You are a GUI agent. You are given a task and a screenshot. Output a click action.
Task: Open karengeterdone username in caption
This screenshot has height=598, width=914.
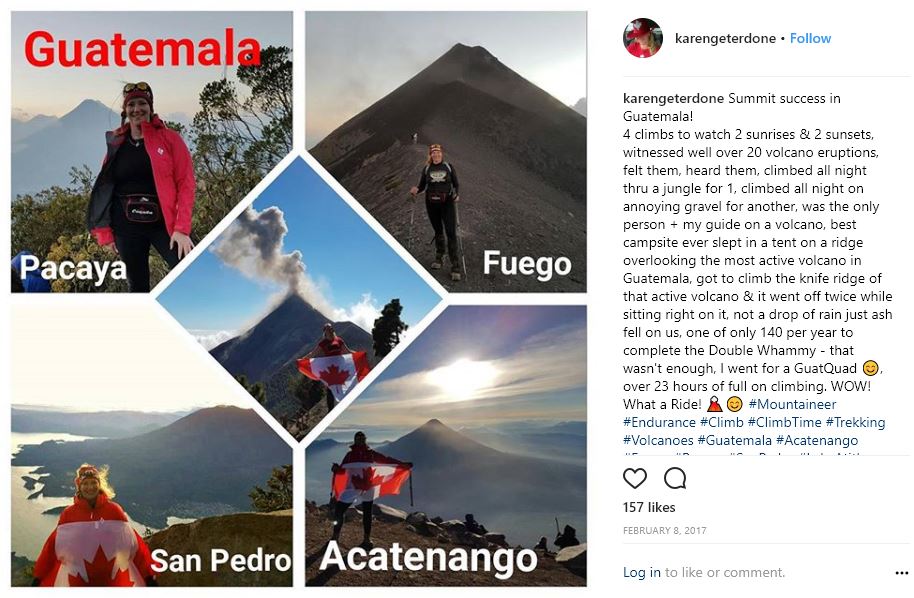(673, 99)
